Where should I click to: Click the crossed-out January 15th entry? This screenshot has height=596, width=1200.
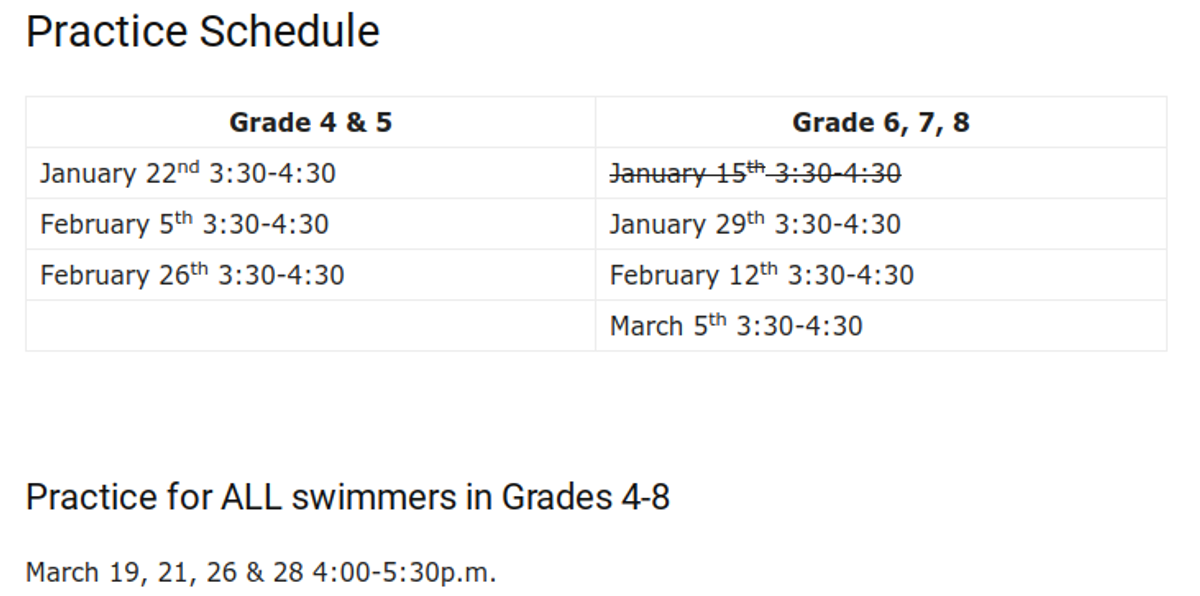(755, 173)
